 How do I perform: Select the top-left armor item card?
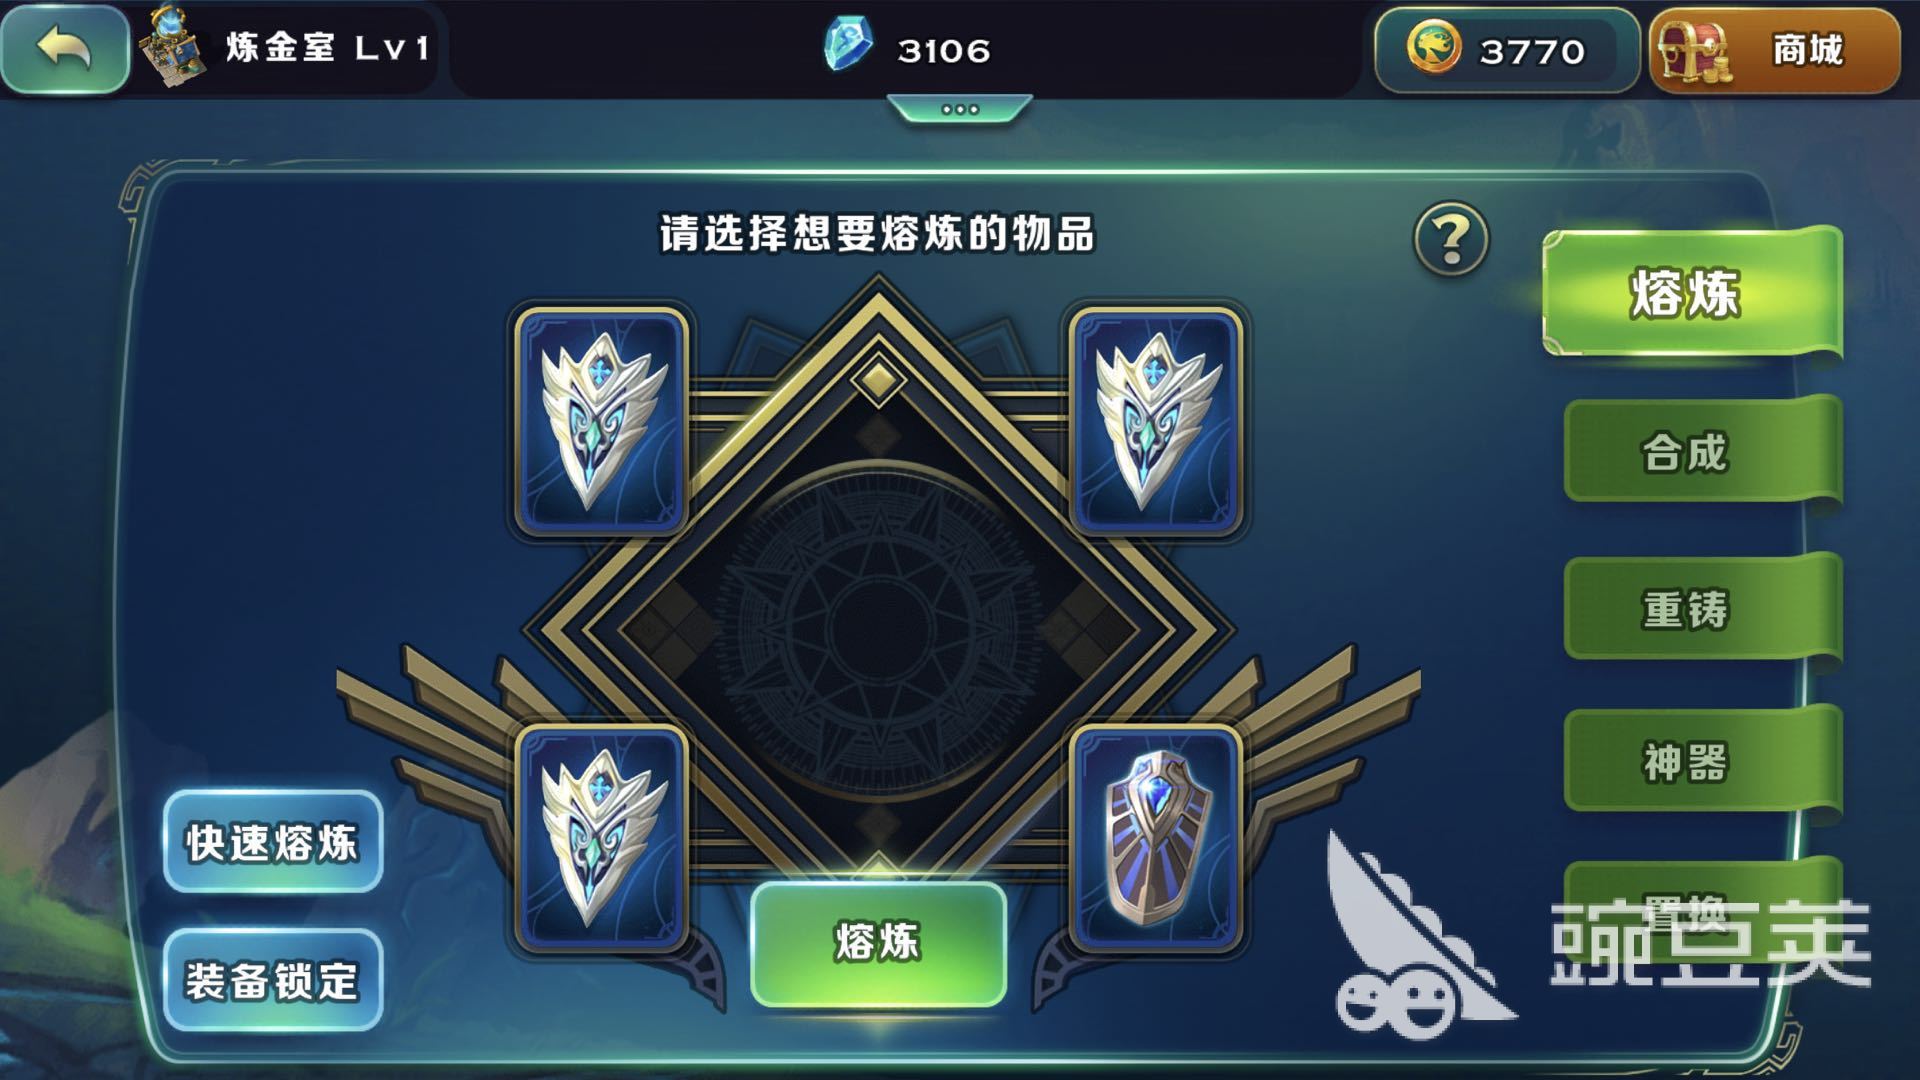pos(601,421)
